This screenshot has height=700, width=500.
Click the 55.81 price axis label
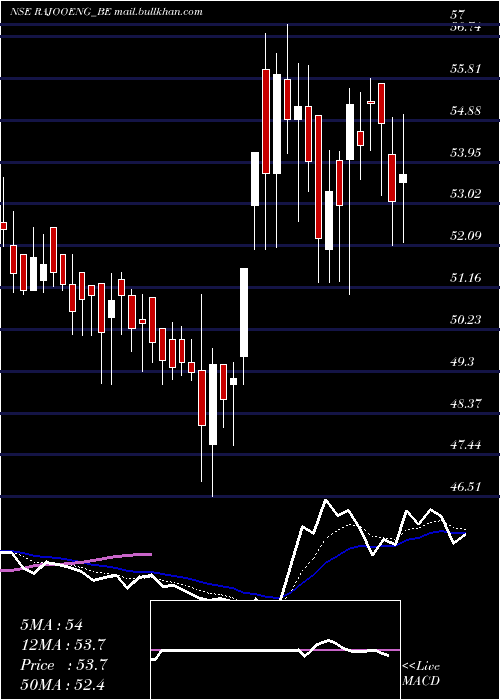click(465, 69)
